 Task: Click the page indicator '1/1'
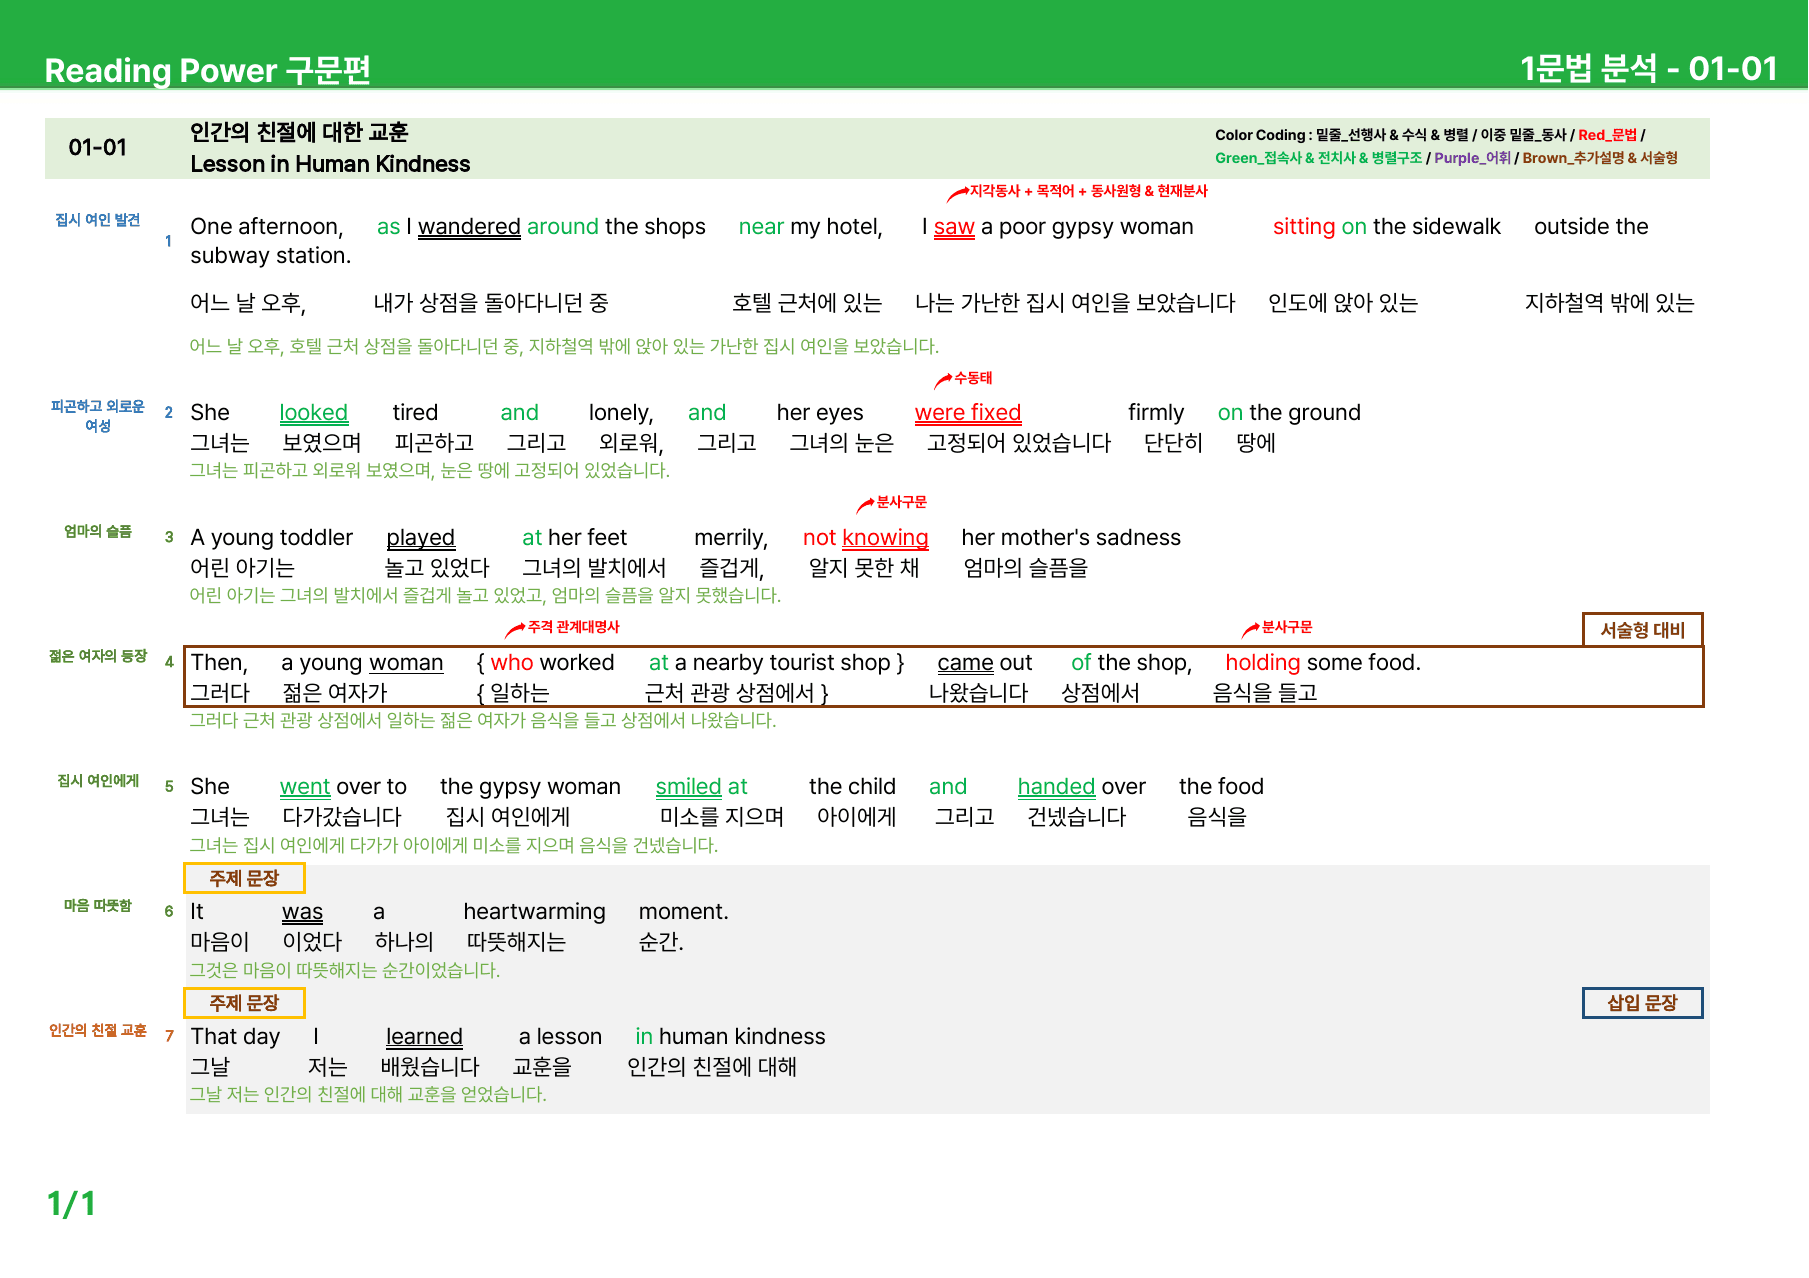72,1204
